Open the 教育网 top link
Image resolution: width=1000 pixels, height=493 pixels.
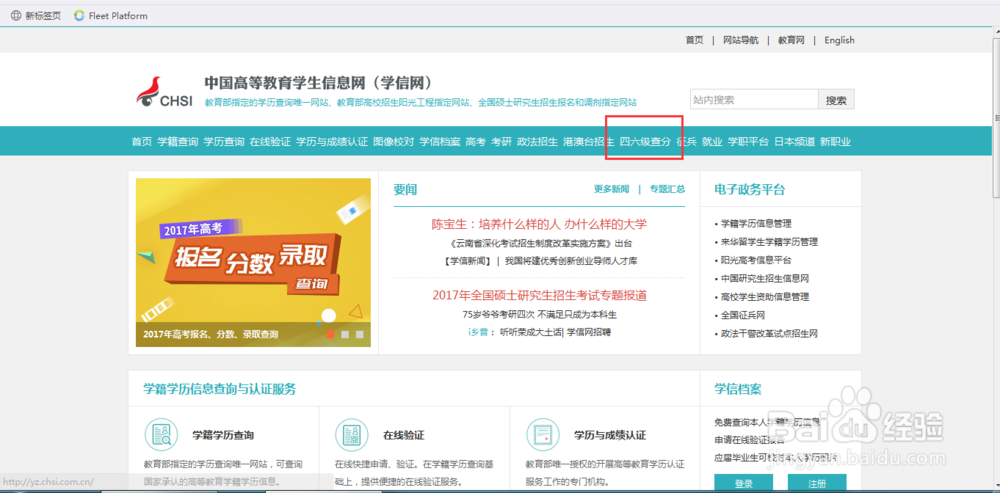[x=791, y=40]
